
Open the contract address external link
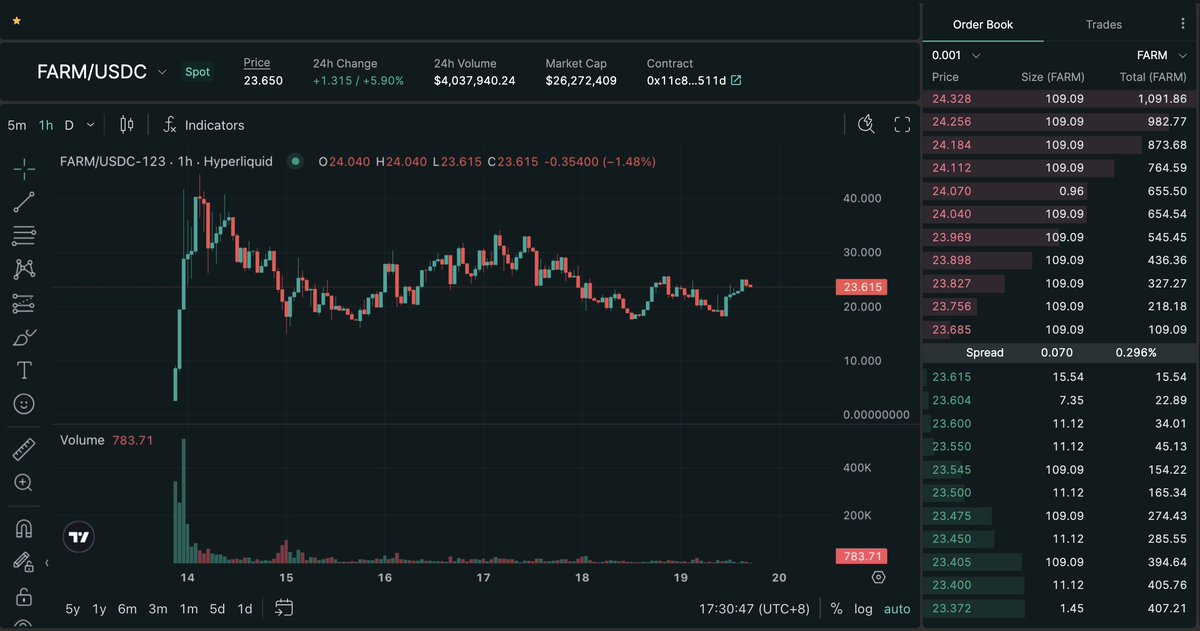(736, 80)
